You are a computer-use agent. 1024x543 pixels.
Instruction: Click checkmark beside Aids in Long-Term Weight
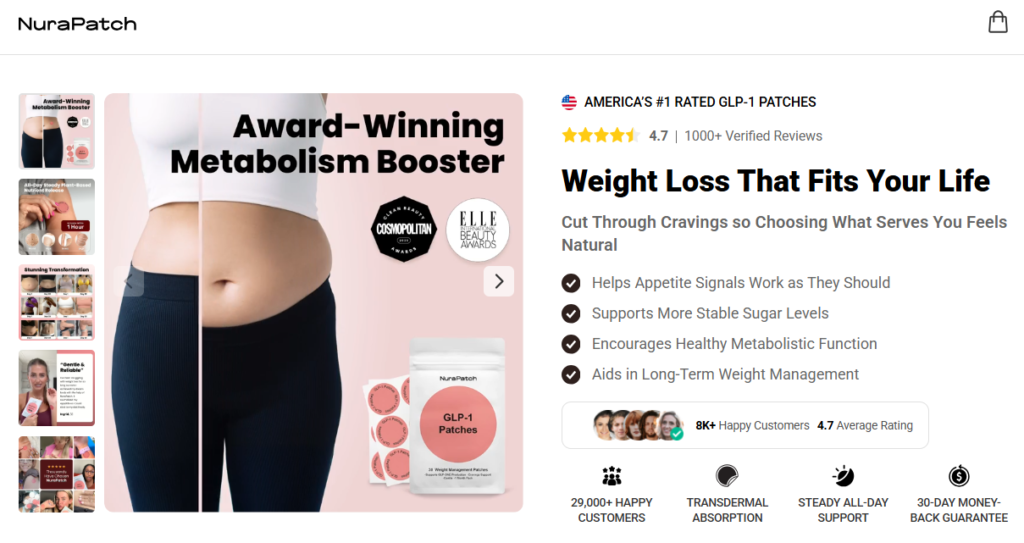click(571, 374)
